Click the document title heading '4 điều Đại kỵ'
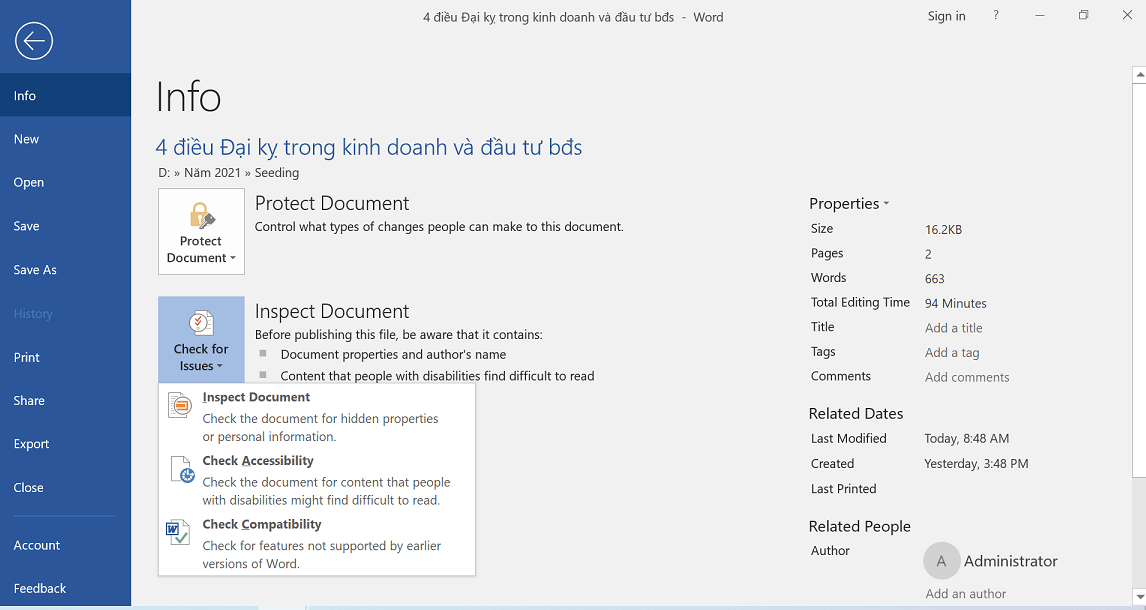1146x610 pixels. [368, 148]
